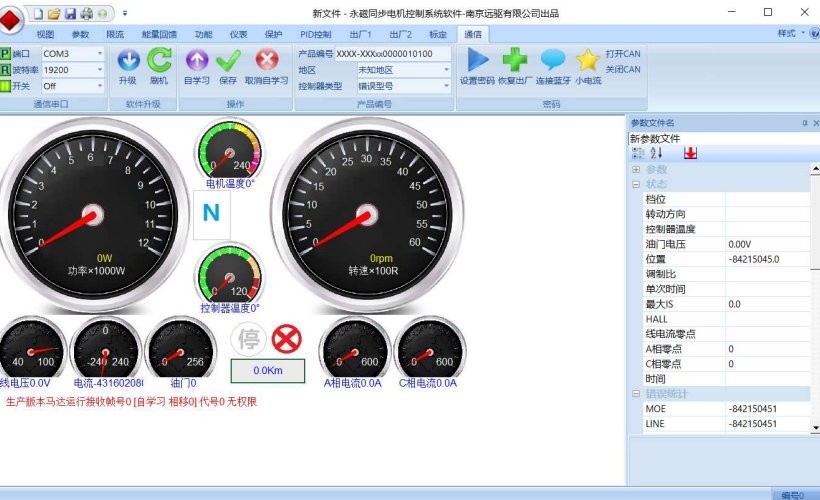Click the 转速 speed gauge dial
Image resolution: width=820 pixels, height=500 pixels.
click(367, 215)
